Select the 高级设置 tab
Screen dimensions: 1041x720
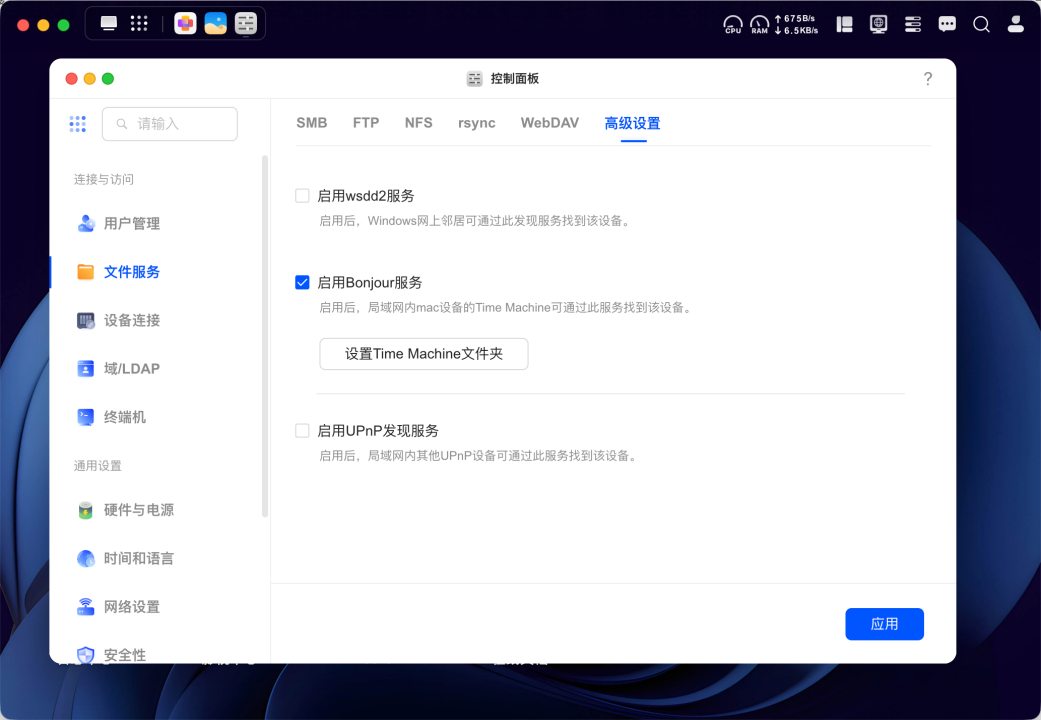click(x=633, y=124)
